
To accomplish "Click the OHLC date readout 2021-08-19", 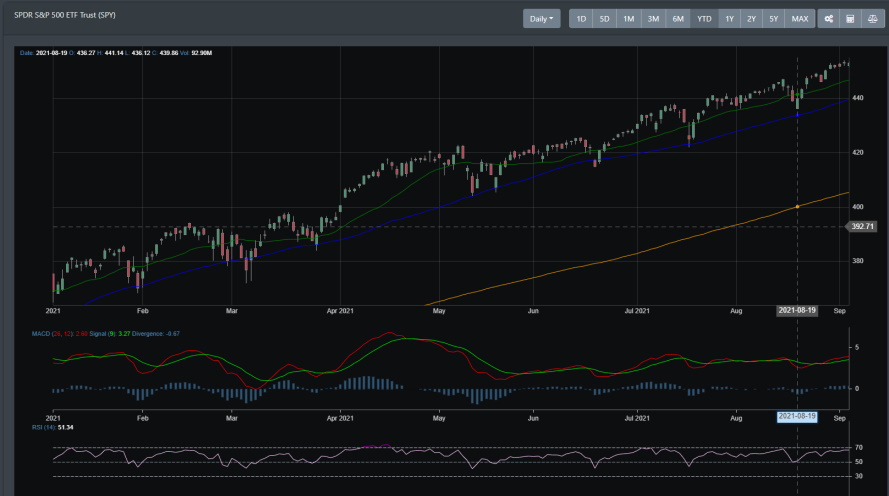I will coord(52,53).
